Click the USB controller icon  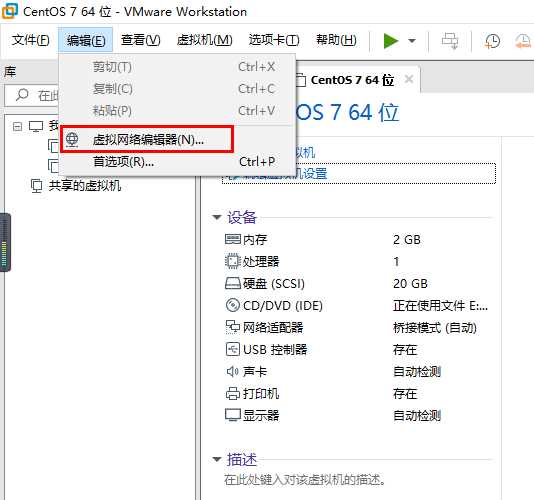233,349
